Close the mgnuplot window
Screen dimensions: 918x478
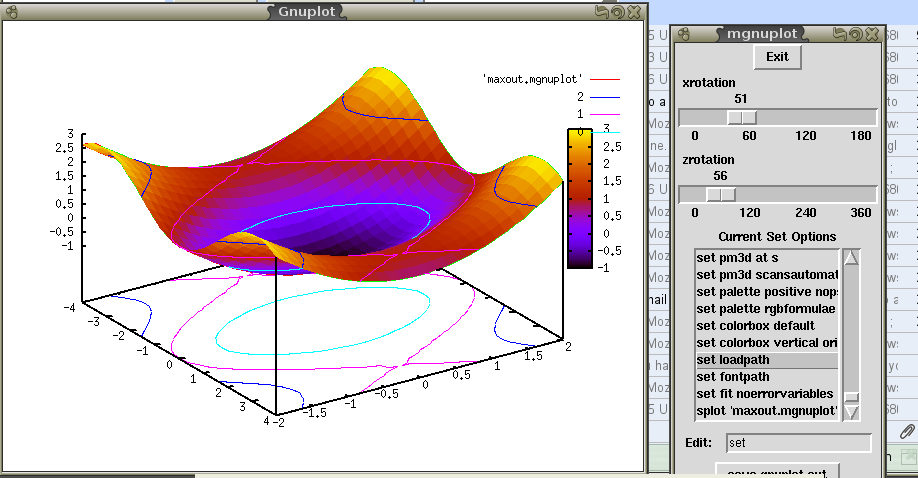[872, 34]
